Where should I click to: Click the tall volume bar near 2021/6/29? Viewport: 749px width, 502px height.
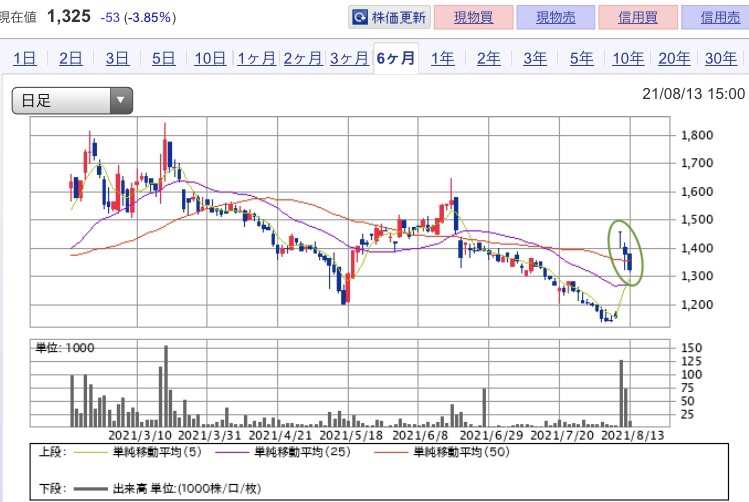tap(484, 407)
